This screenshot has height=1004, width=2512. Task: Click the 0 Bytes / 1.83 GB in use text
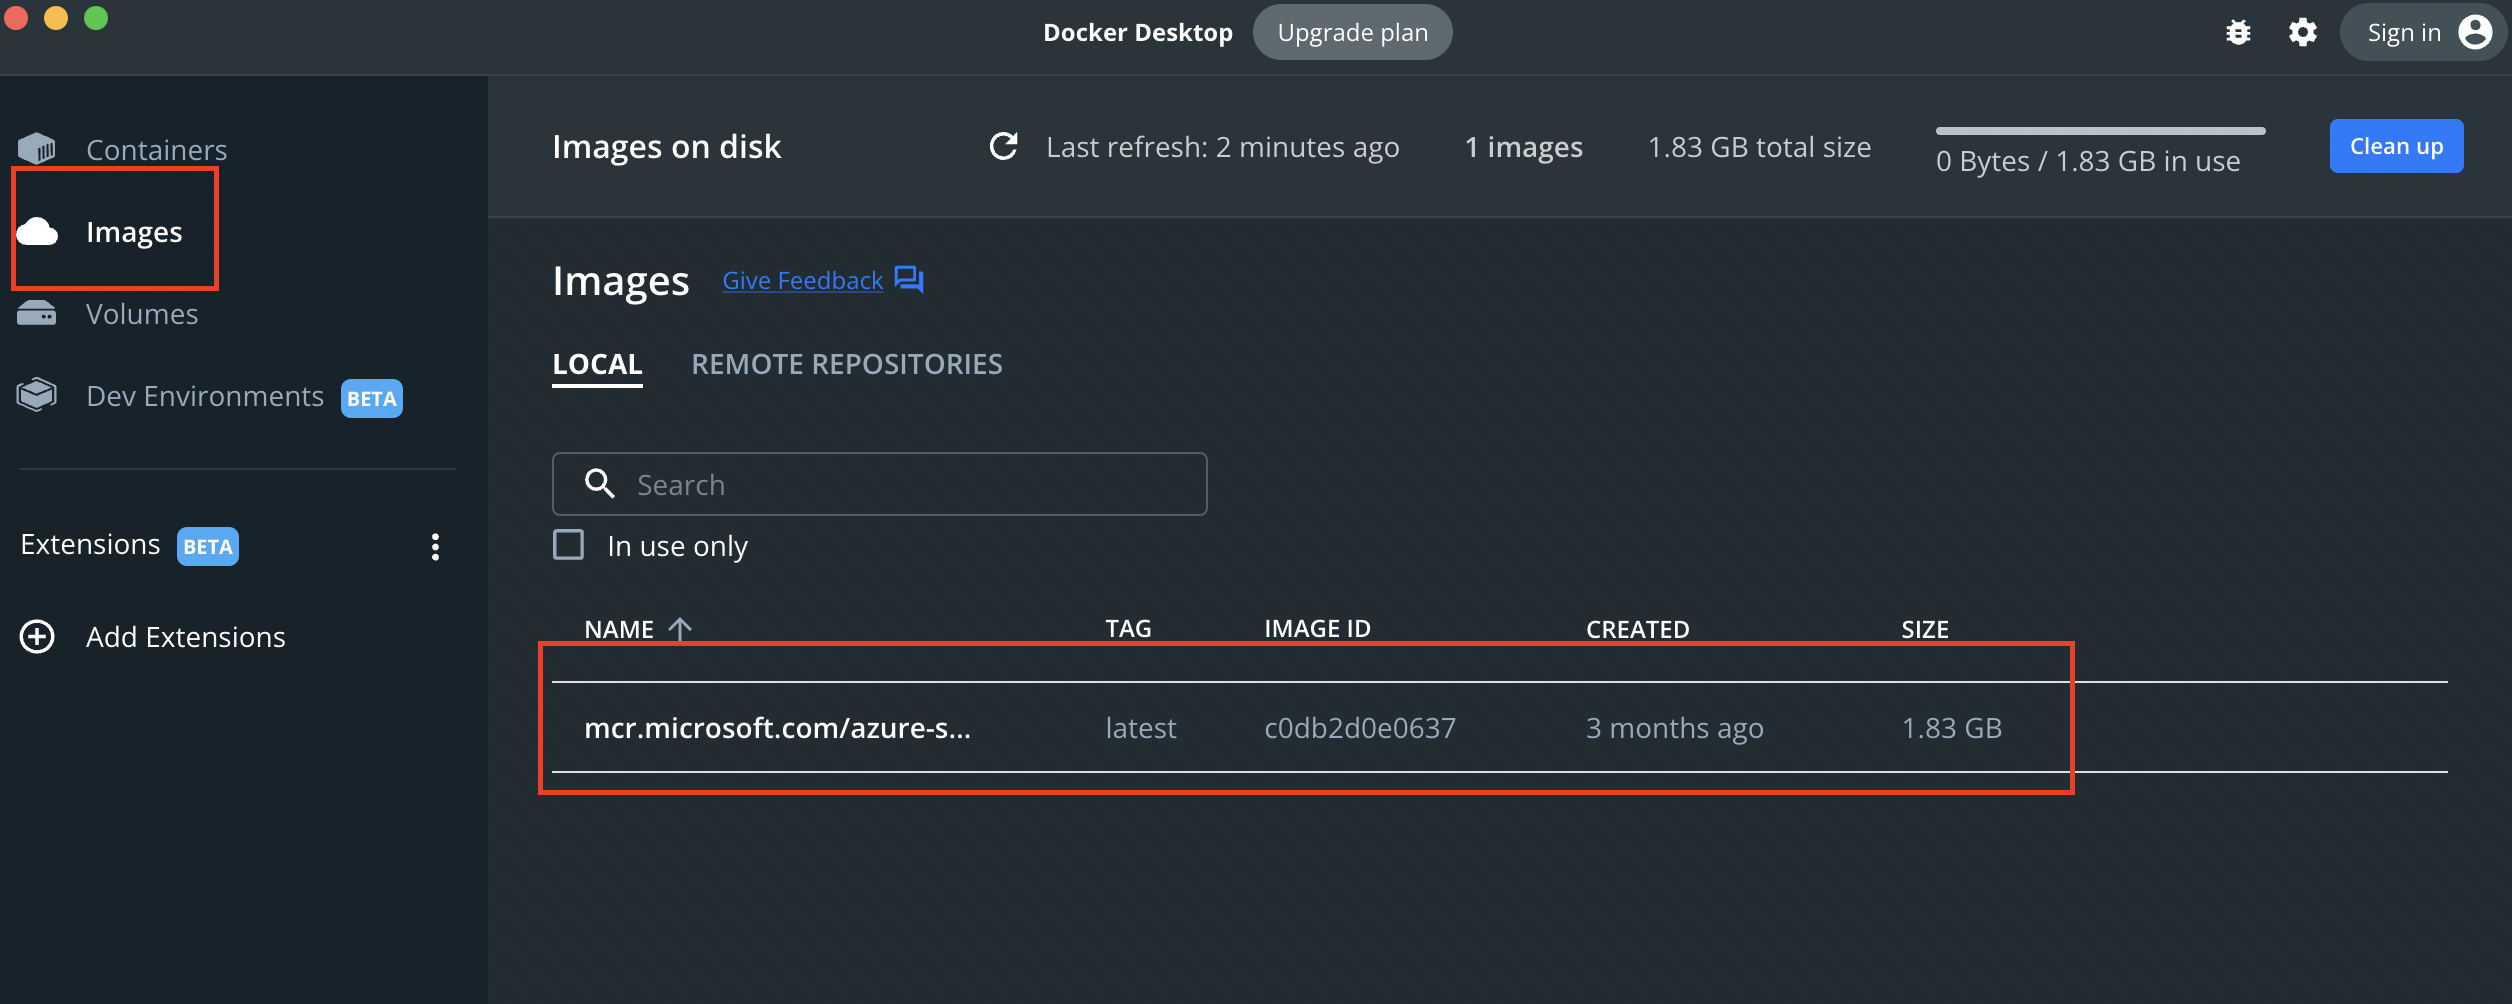tap(2088, 162)
